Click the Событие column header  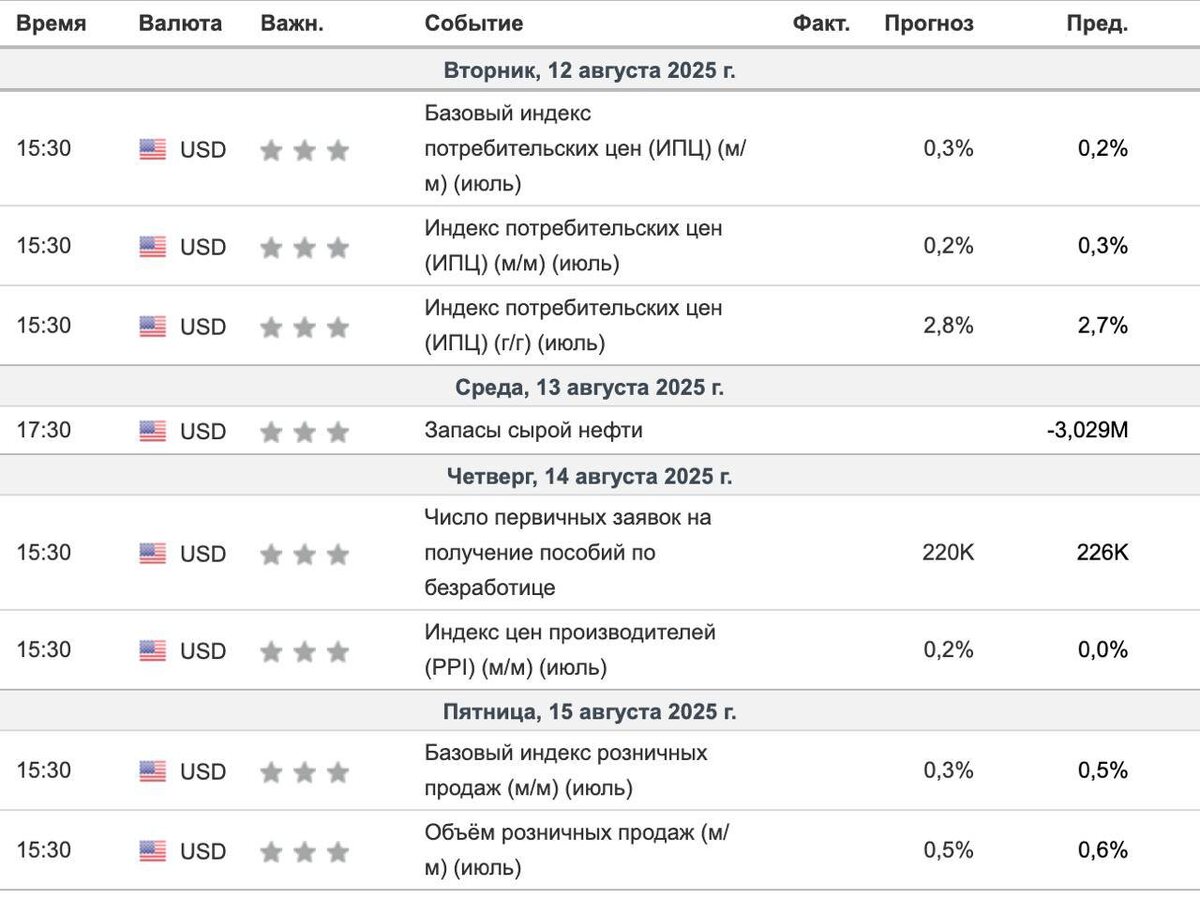click(473, 24)
